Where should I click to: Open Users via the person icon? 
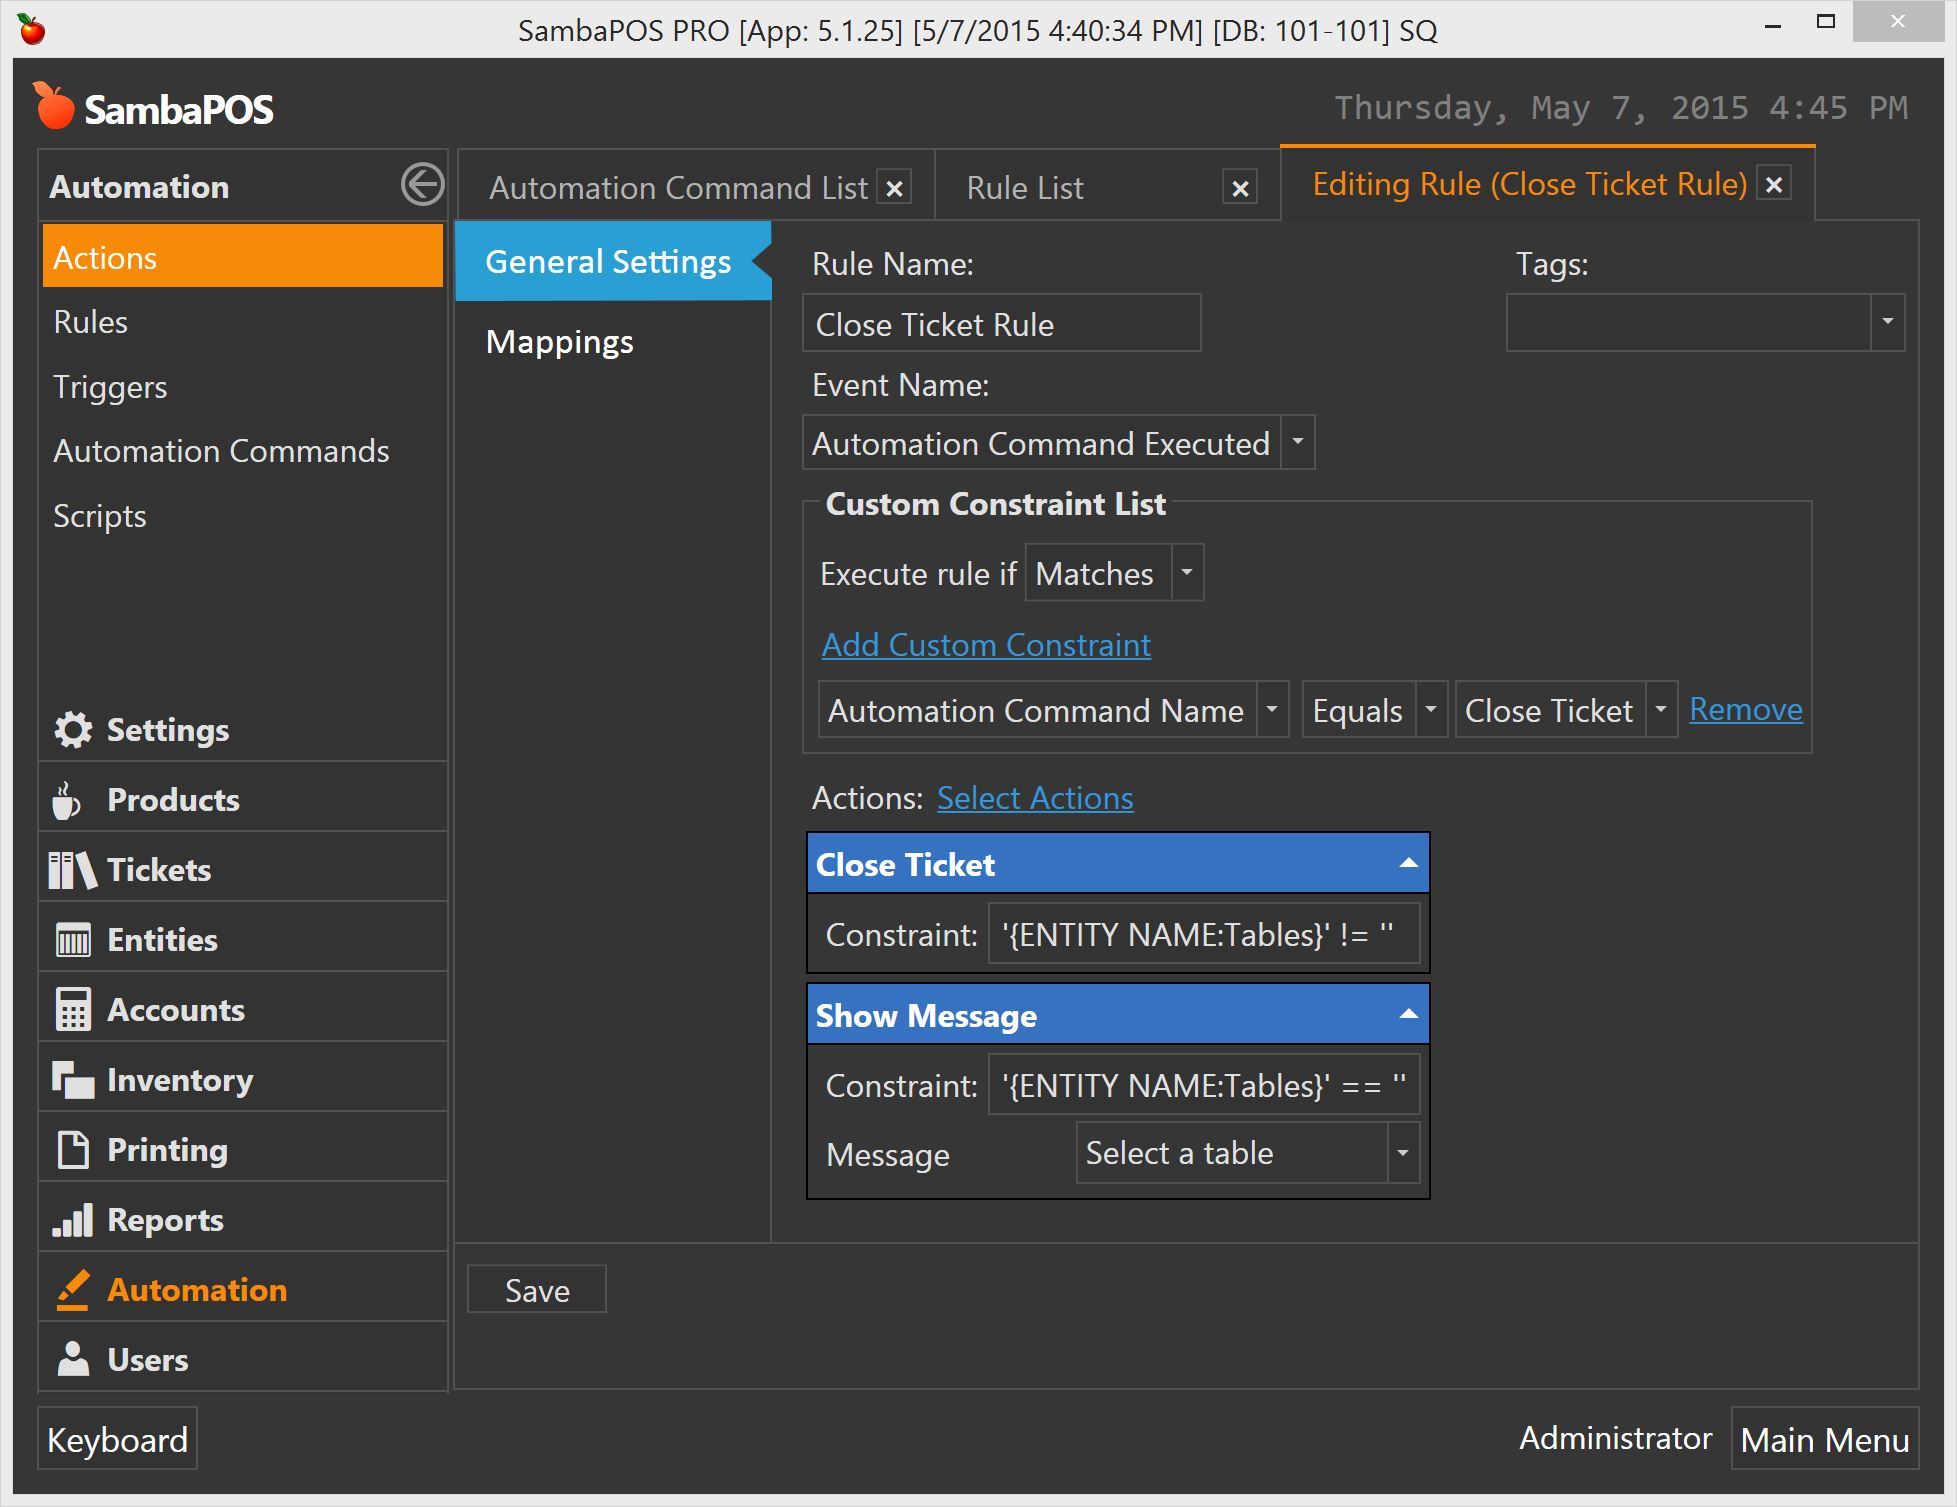coord(73,1360)
